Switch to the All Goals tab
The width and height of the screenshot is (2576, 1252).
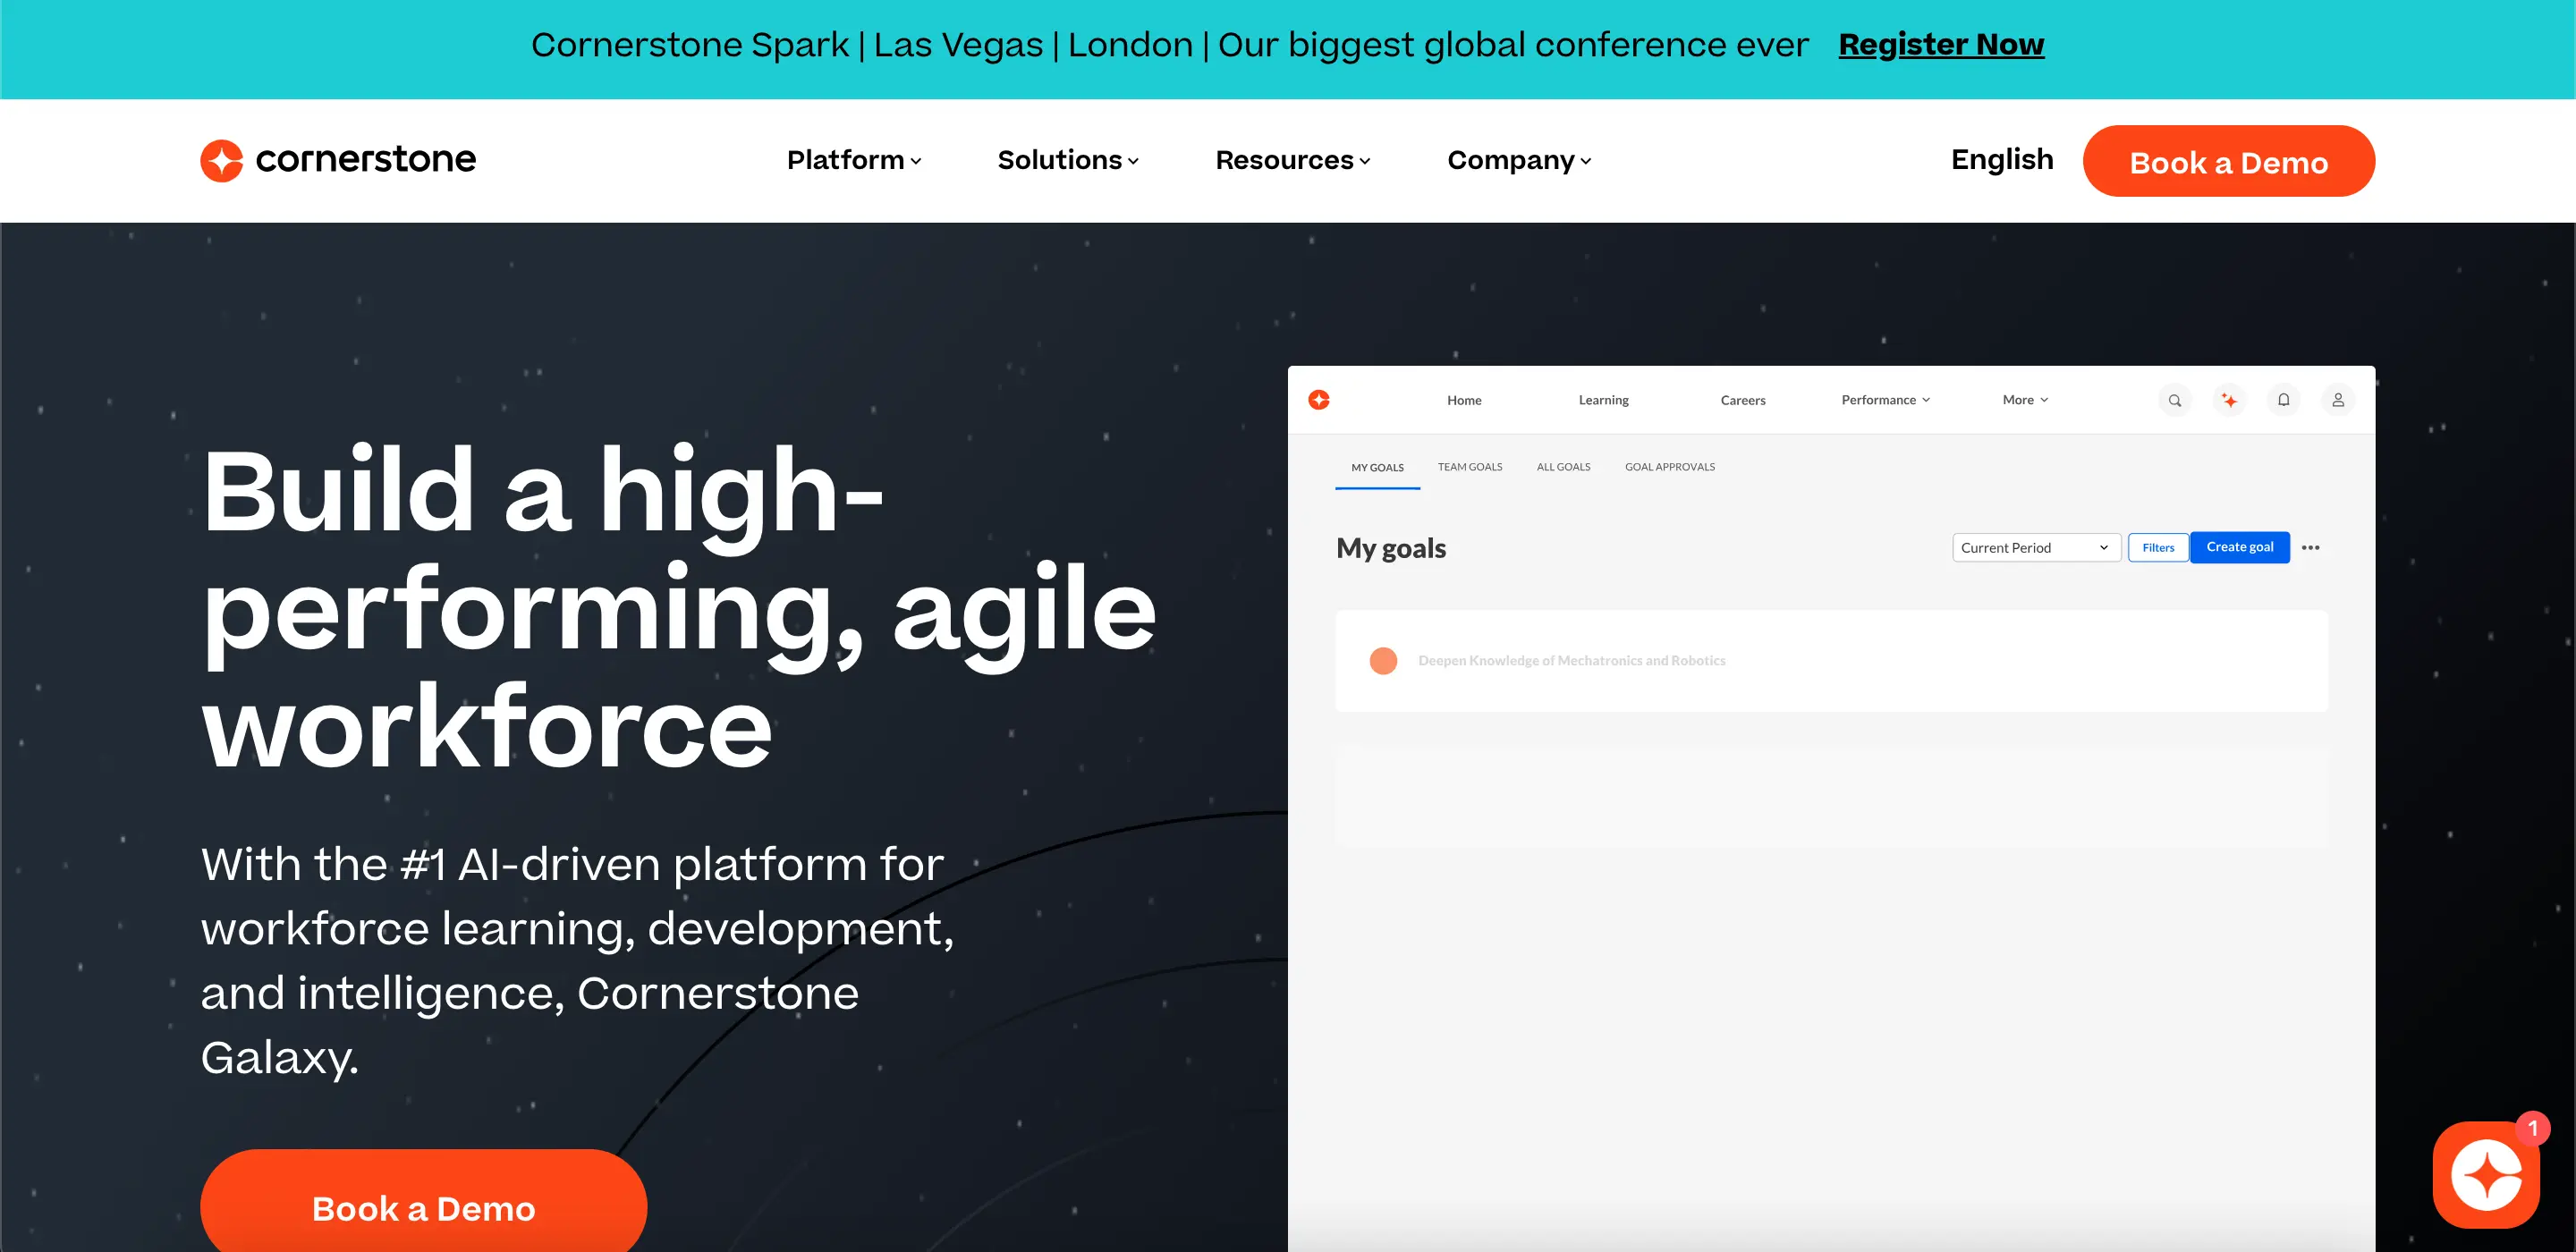point(1564,467)
